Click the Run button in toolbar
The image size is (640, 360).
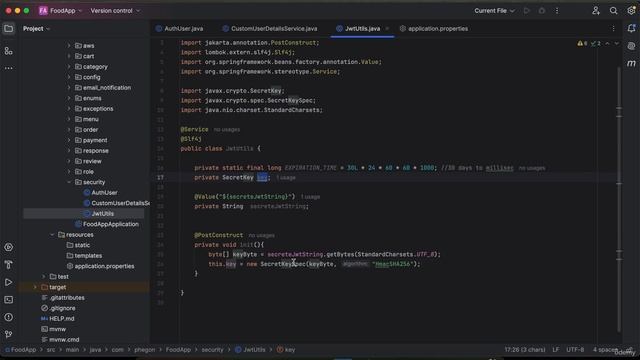527,11
